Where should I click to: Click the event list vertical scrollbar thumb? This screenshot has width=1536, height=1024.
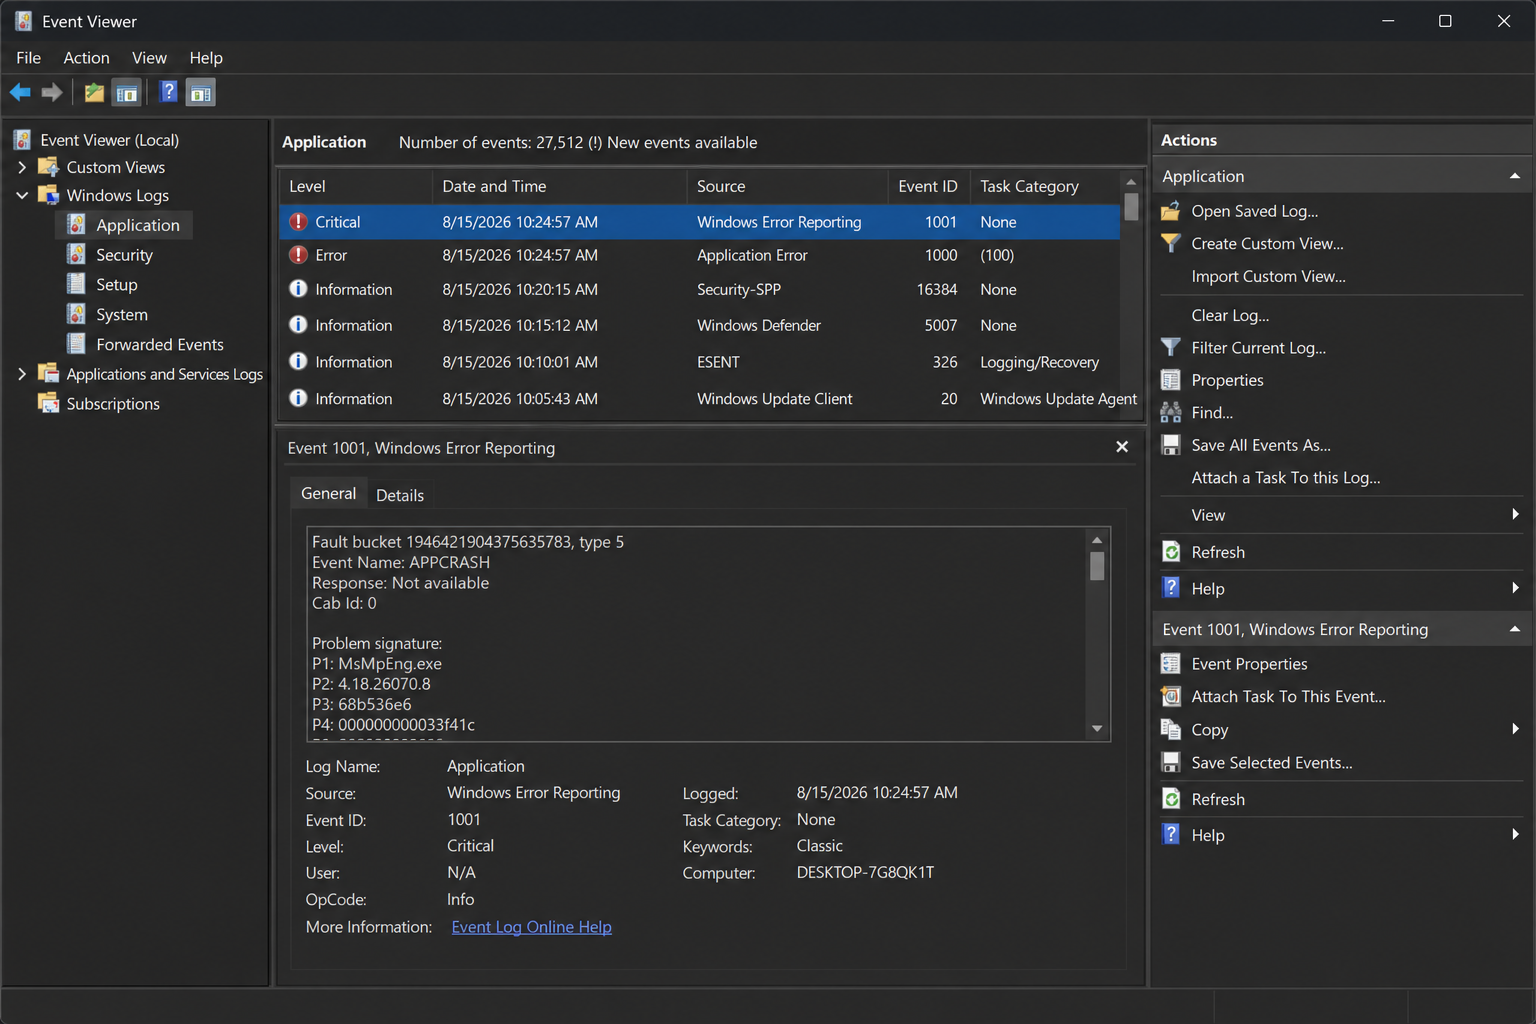point(1131,206)
